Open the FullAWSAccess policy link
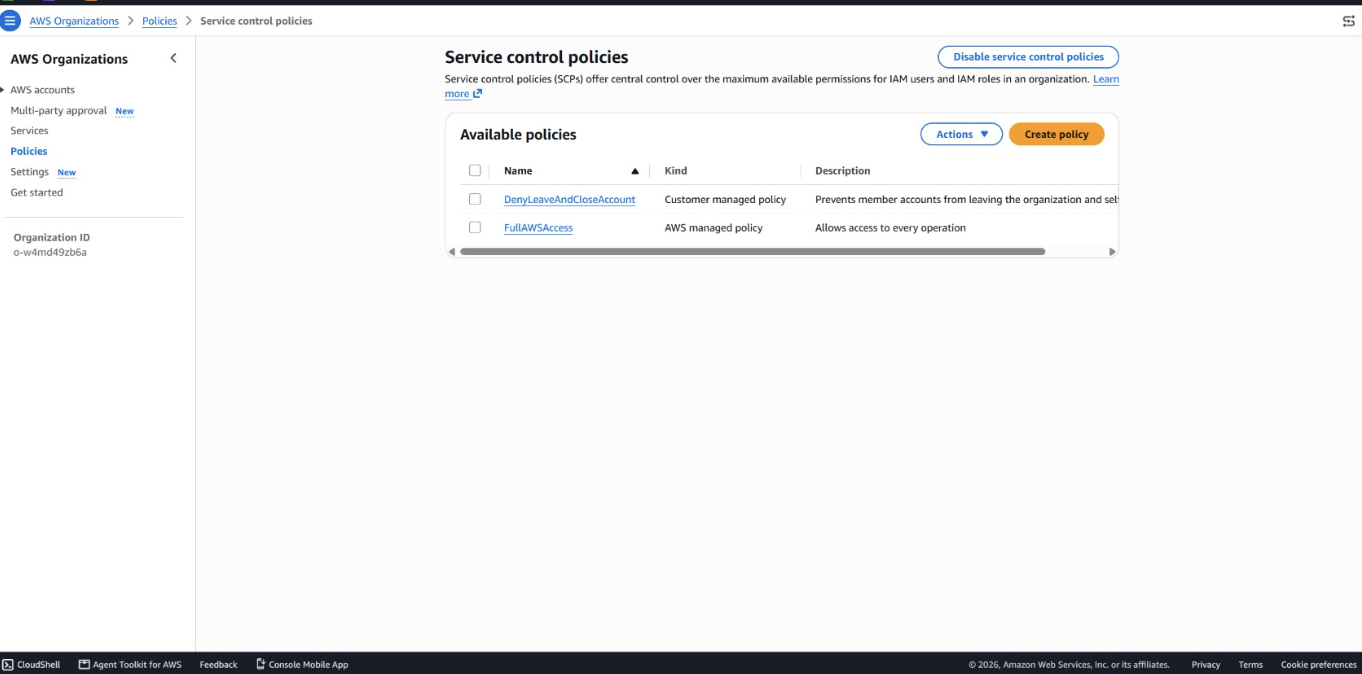Image resolution: width=1362 pixels, height=674 pixels. (538, 228)
